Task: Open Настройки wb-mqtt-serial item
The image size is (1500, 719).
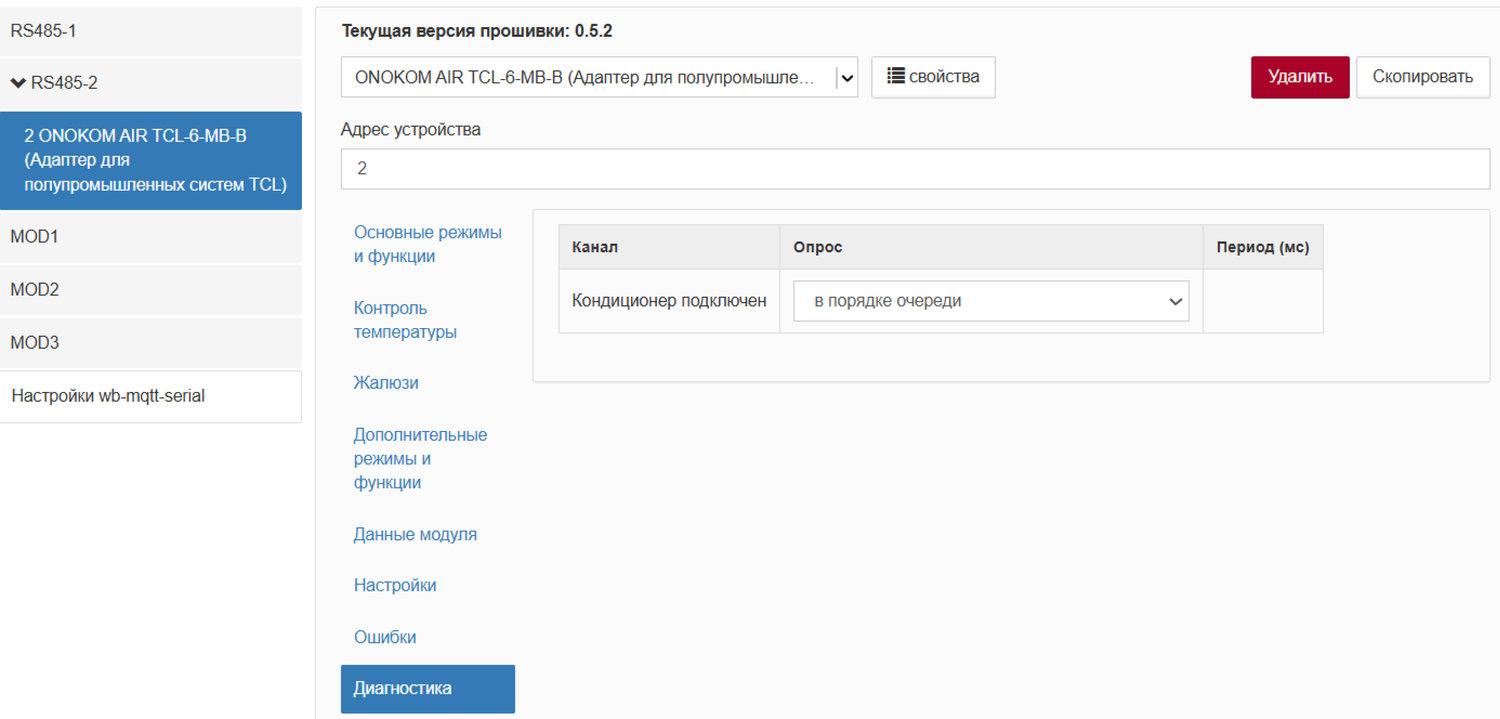Action: pos(150,396)
